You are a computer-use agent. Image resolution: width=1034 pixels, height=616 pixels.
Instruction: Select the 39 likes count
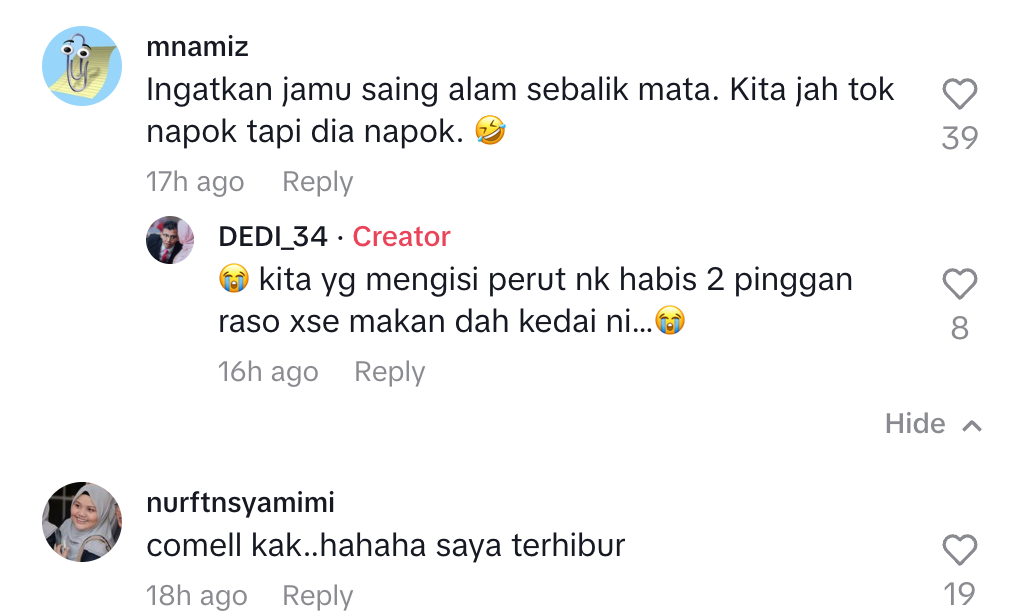point(959,137)
